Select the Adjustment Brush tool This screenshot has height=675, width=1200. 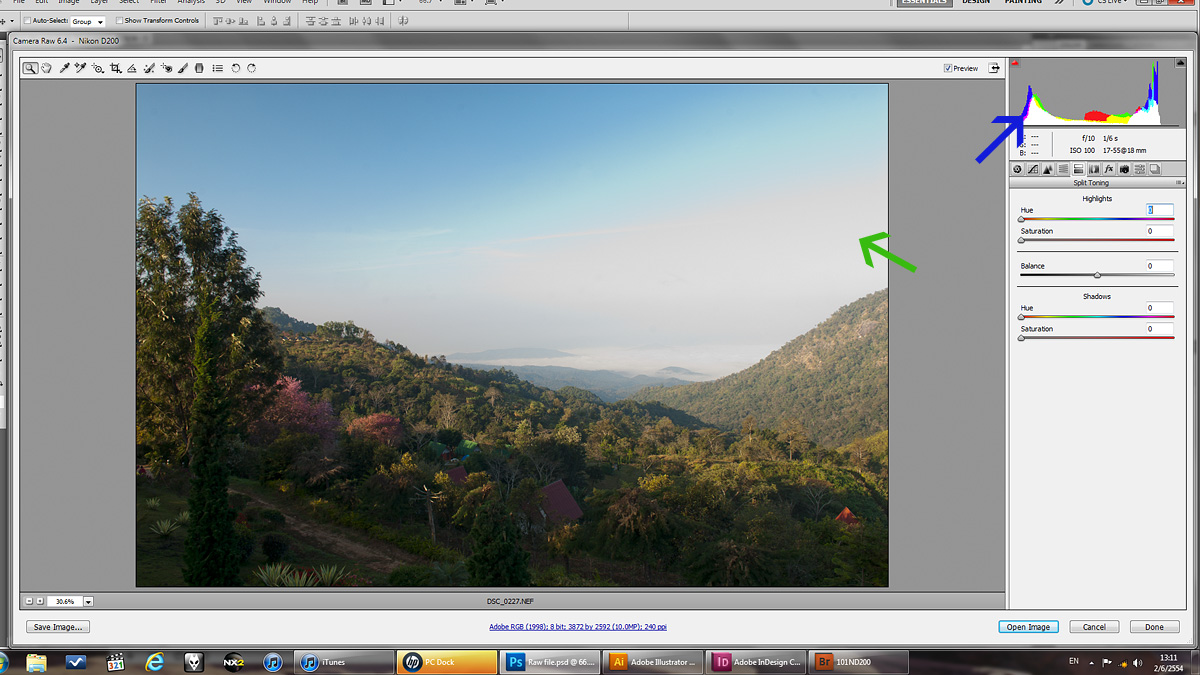coord(183,68)
